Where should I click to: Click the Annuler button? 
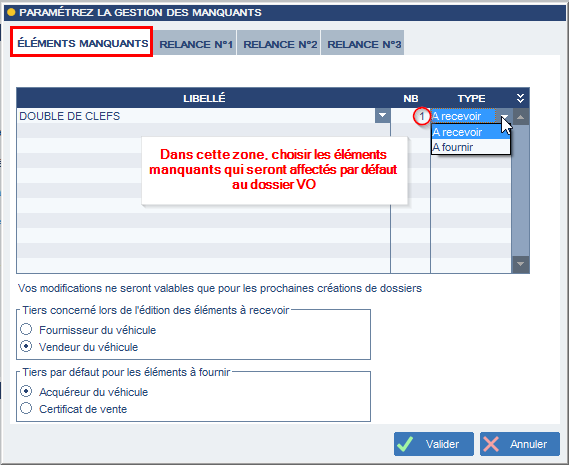tap(520, 444)
